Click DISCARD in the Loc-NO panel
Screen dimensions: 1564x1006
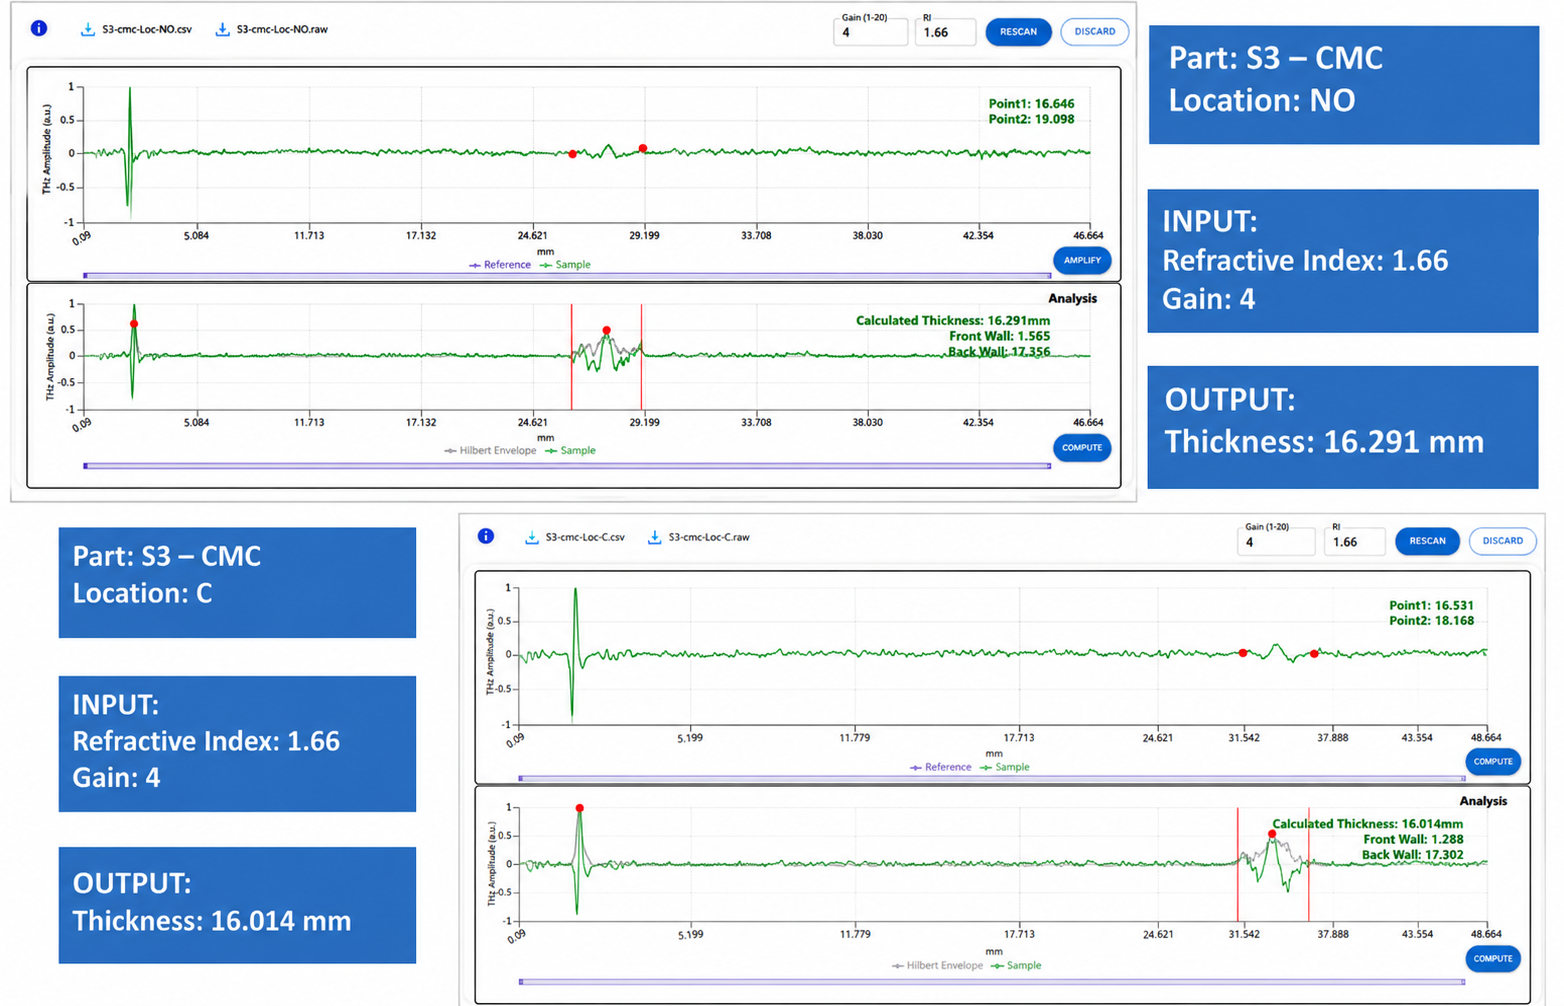(x=1095, y=32)
